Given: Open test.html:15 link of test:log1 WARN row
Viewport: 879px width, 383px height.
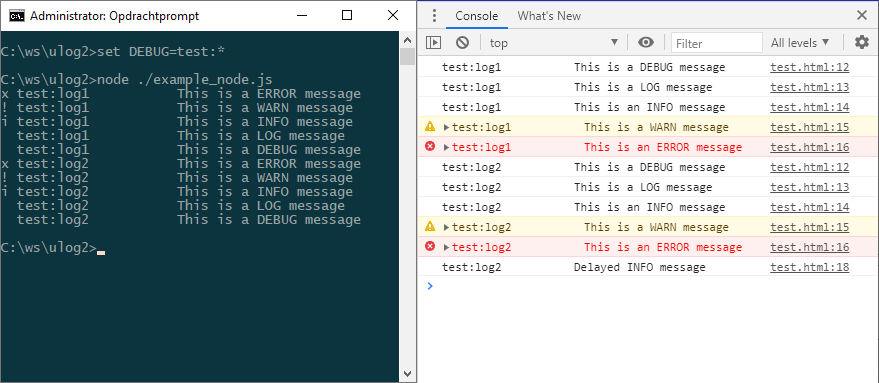Looking at the screenshot, I should tap(809, 127).
